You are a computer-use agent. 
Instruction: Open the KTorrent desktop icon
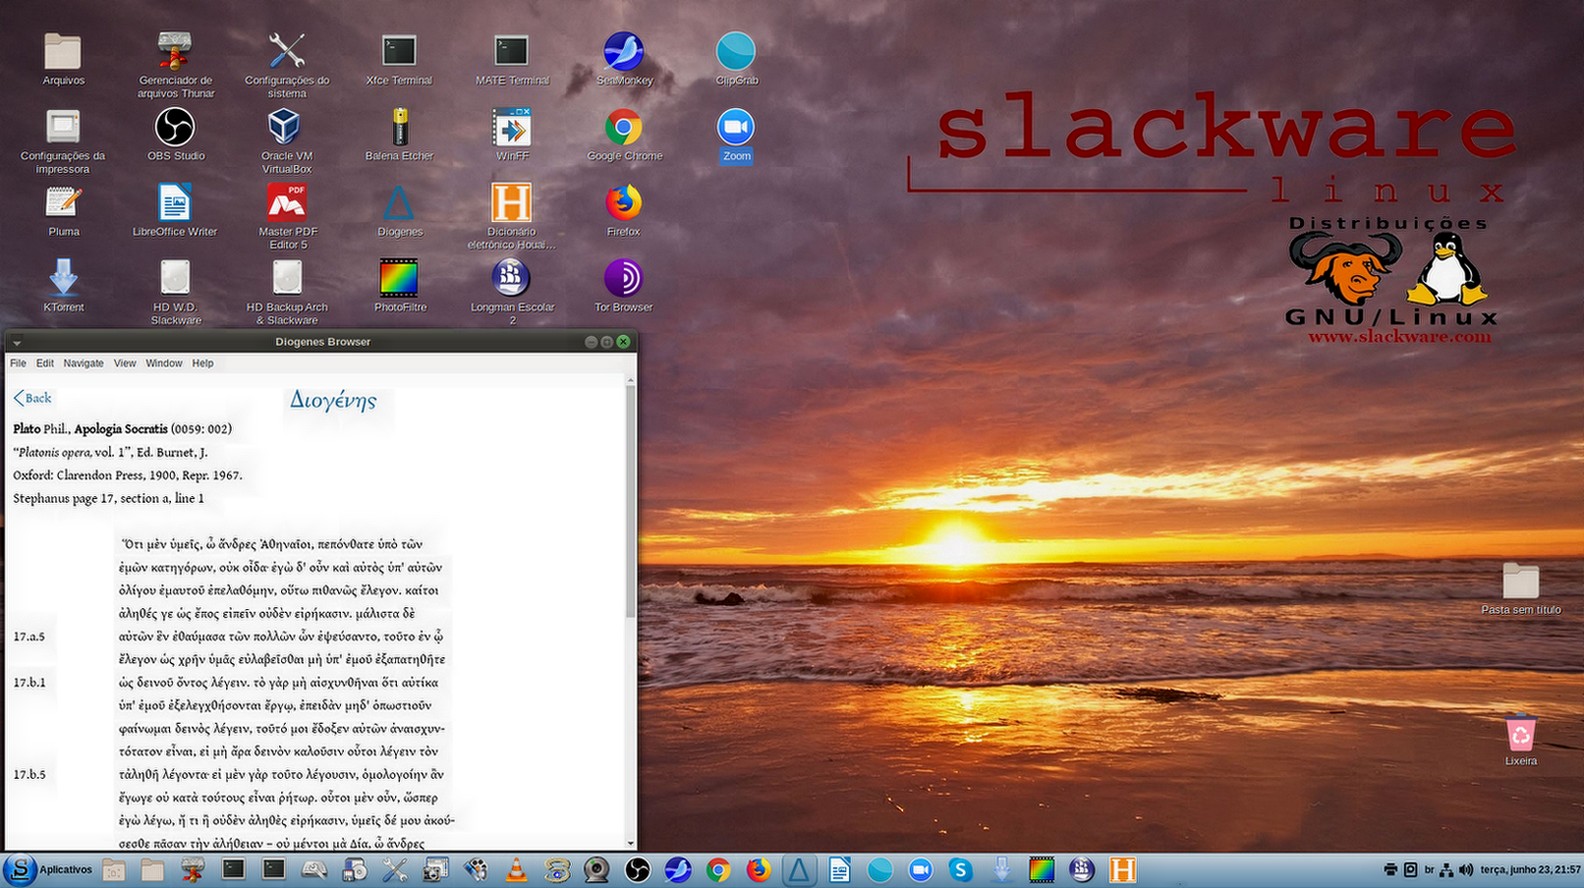click(x=63, y=280)
